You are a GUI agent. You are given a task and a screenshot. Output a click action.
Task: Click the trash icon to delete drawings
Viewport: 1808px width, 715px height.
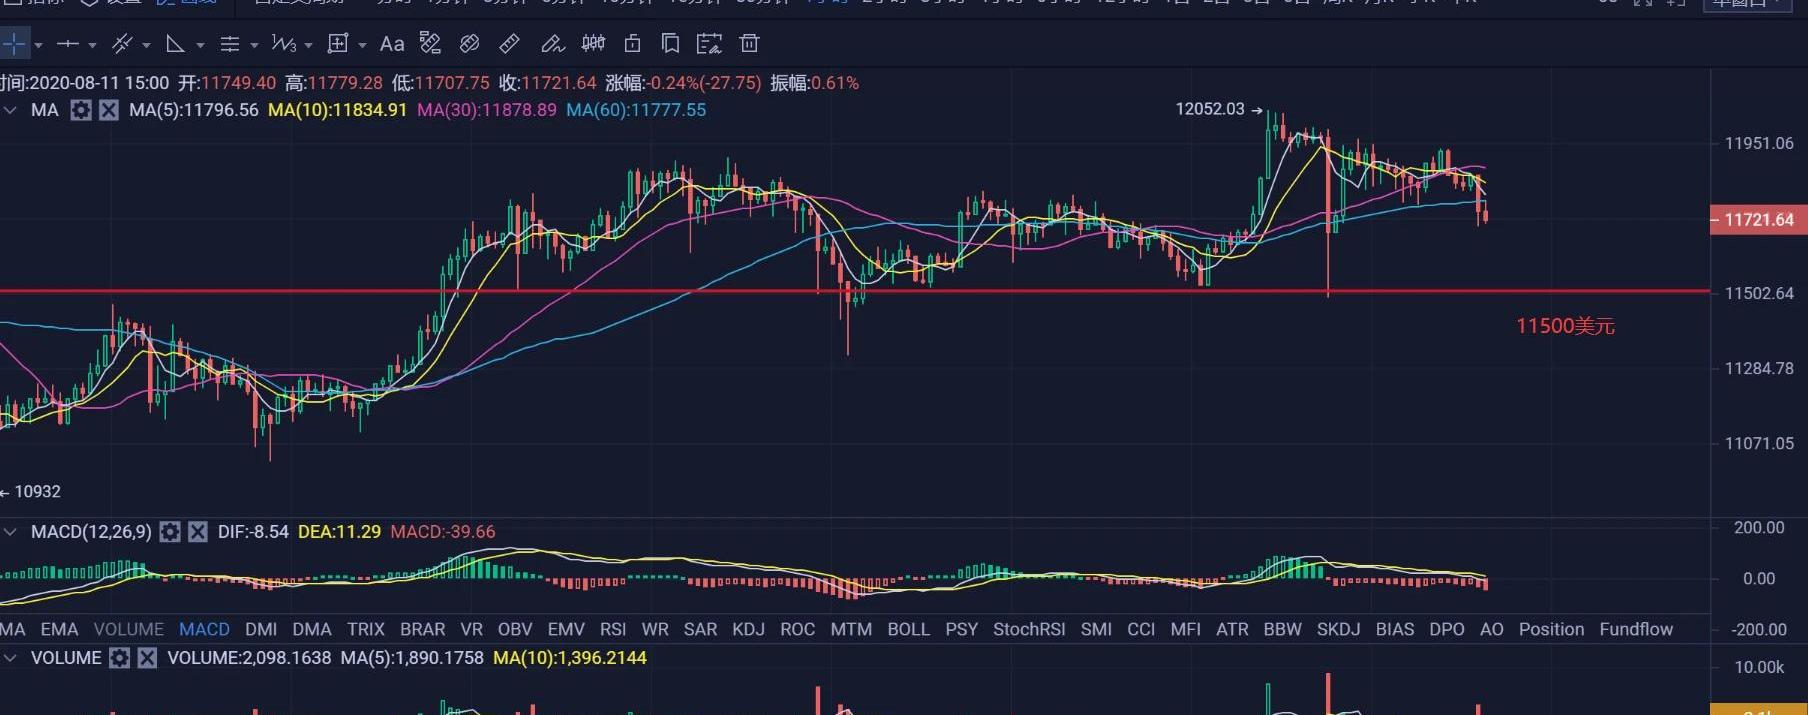coord(749,44)
